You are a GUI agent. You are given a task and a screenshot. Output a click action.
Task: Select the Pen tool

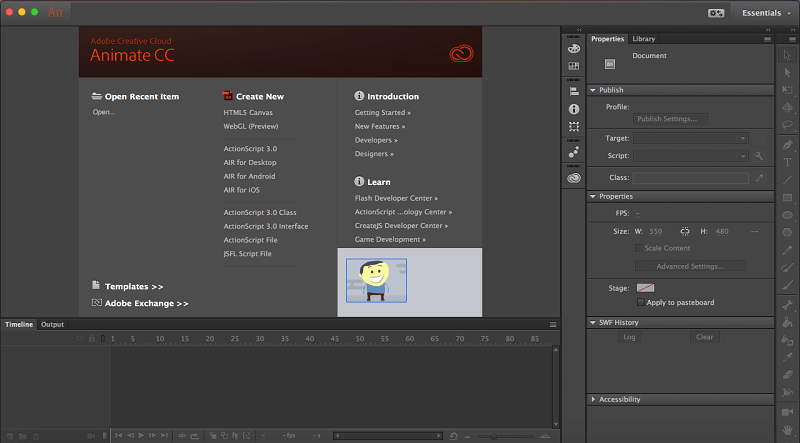(x=787, y=145)
